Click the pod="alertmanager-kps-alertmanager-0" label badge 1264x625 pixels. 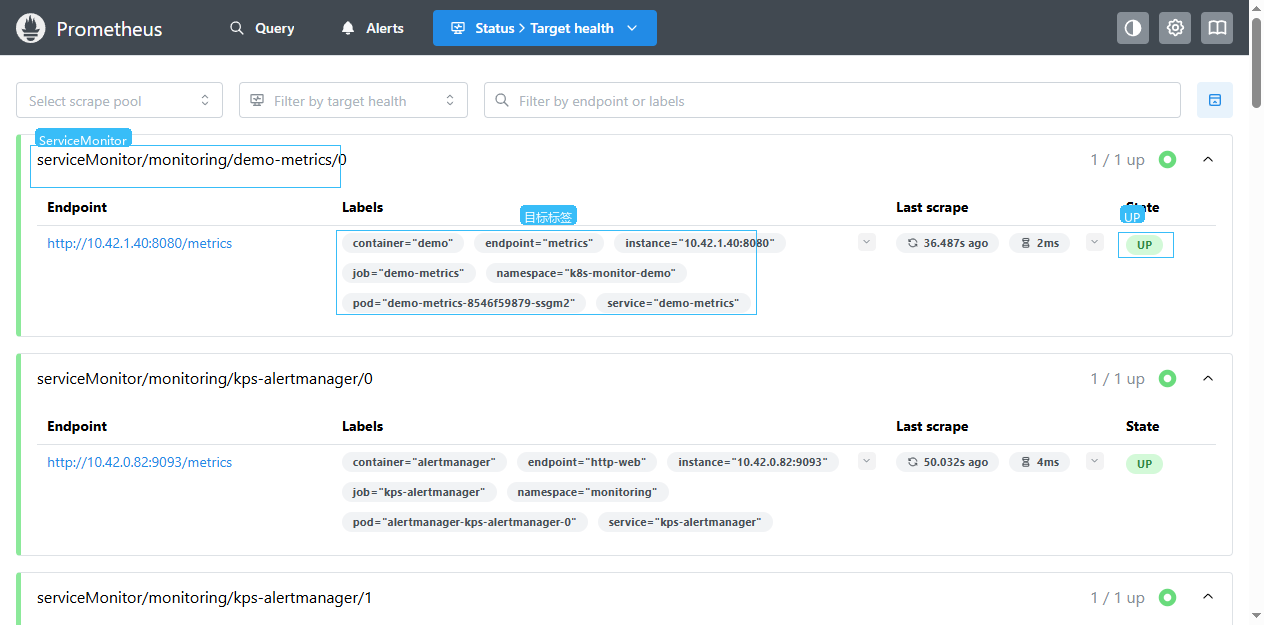(465, 522)
